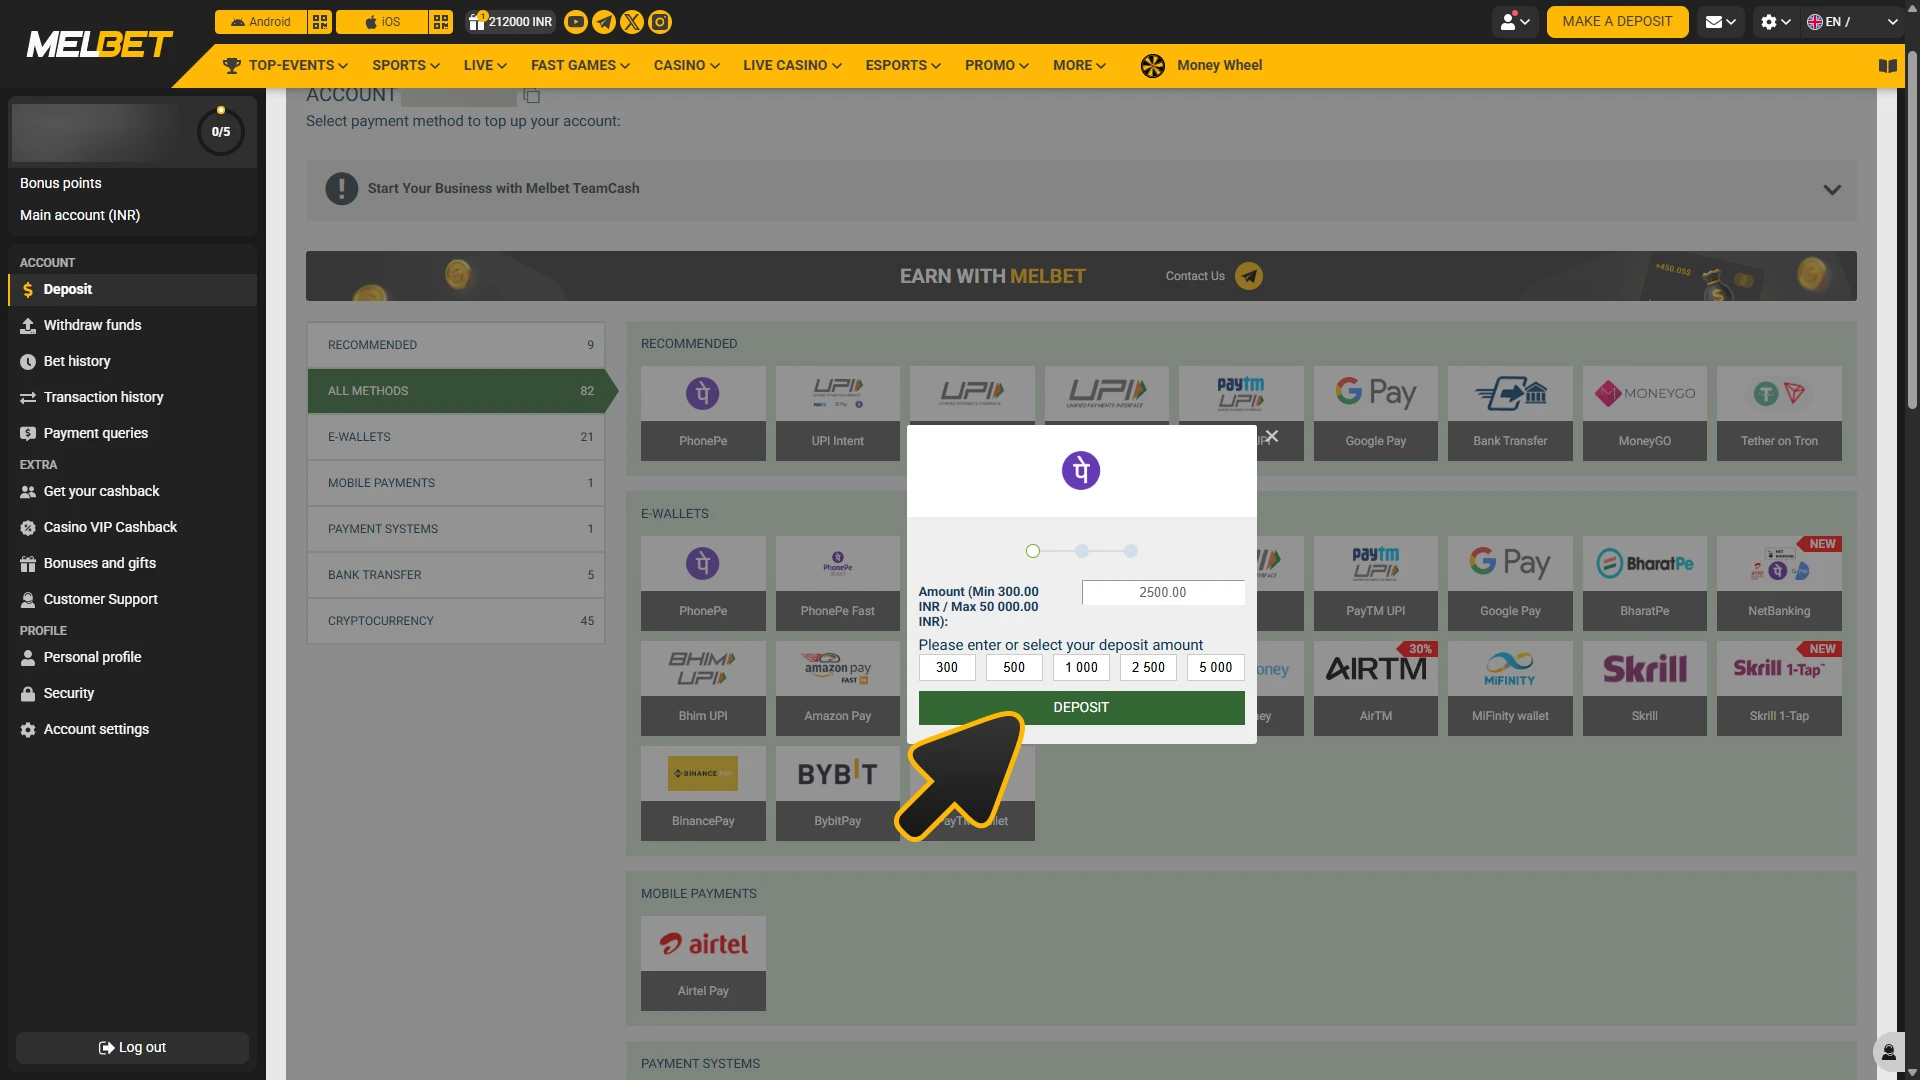
Task: Select PhonePe in Recommended methods
Action: click(x=703, y=413)
